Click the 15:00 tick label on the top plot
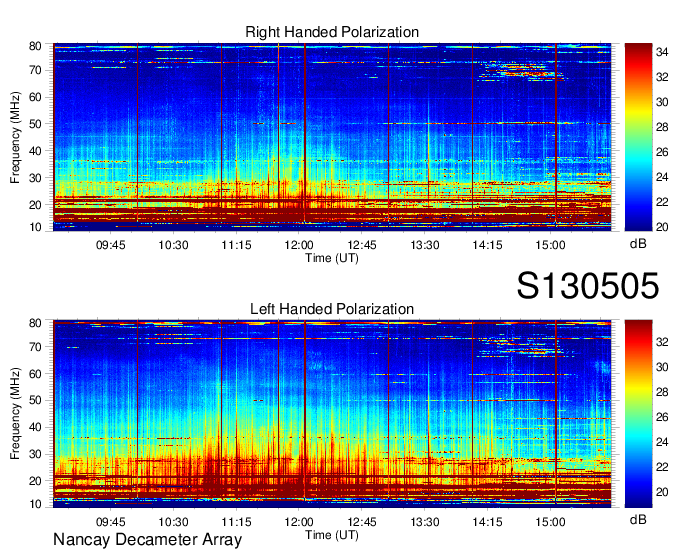 pos(550,245)
